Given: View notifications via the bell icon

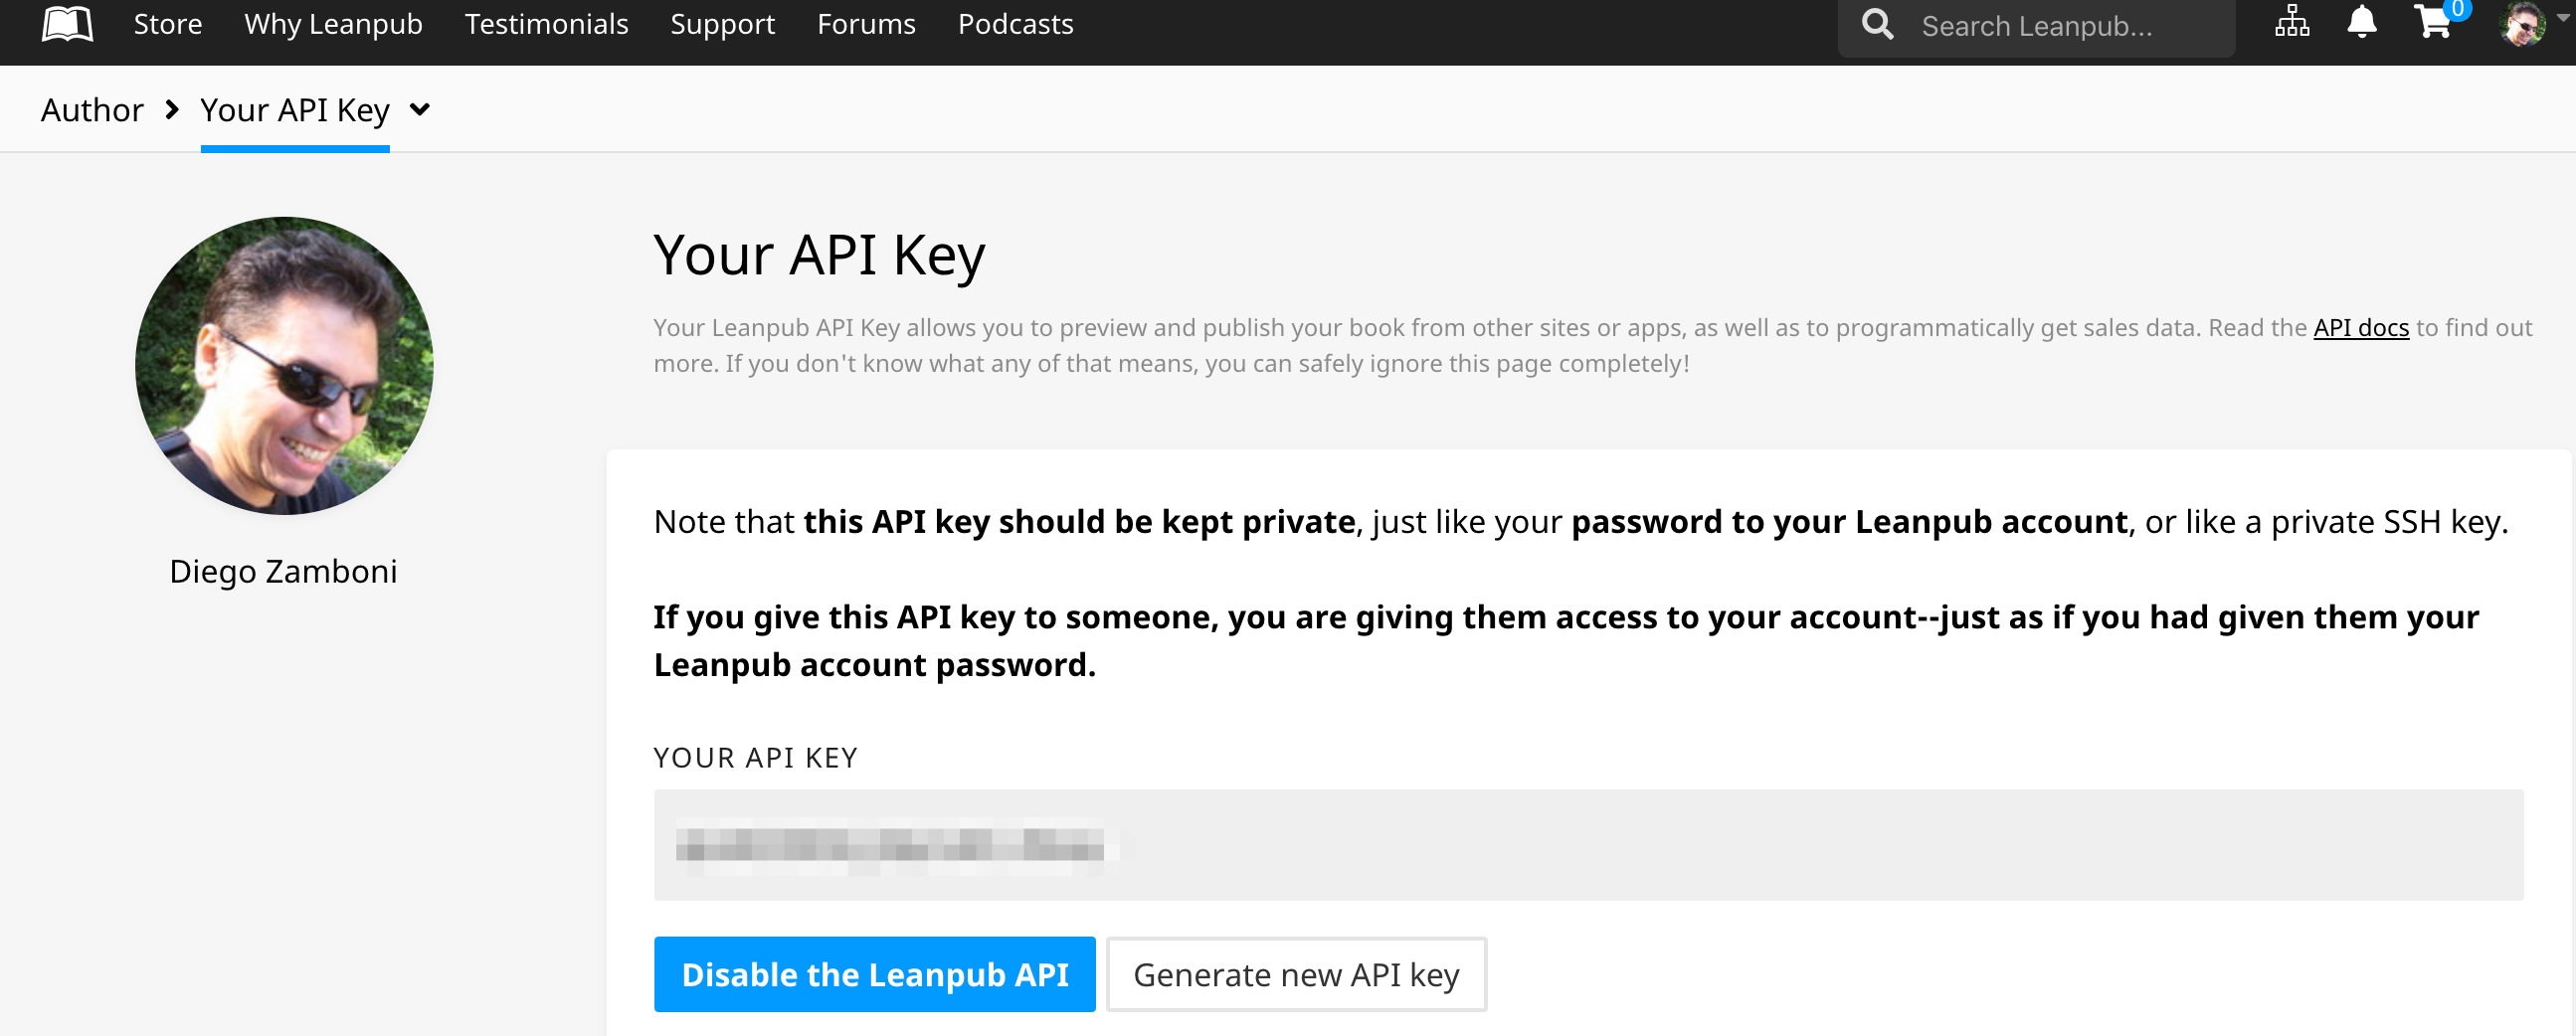Looking at the screenshot, I should pyautogui.click(x=2361, y=21).
